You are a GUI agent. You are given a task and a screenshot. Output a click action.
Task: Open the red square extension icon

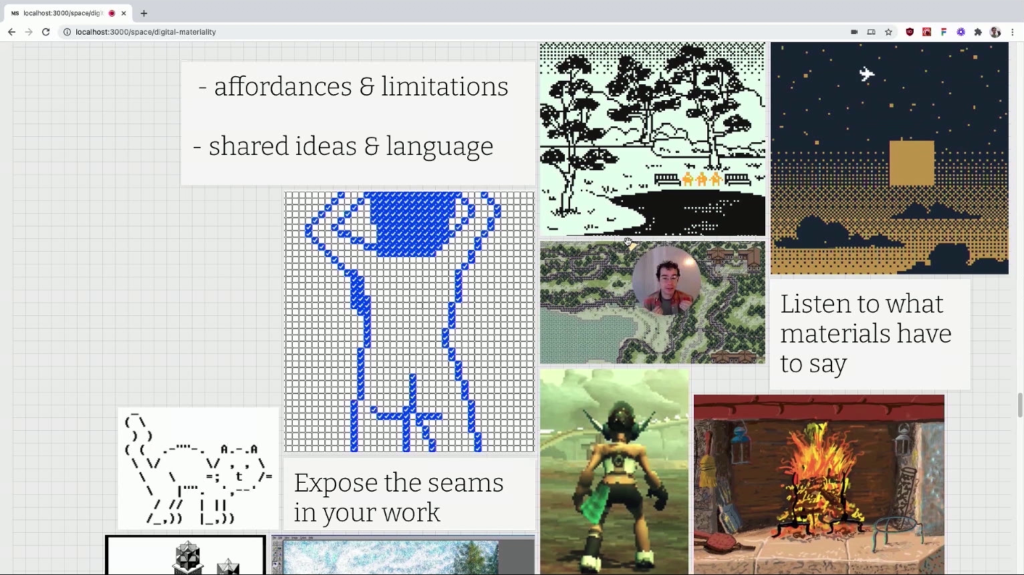[x=927, y=32]
